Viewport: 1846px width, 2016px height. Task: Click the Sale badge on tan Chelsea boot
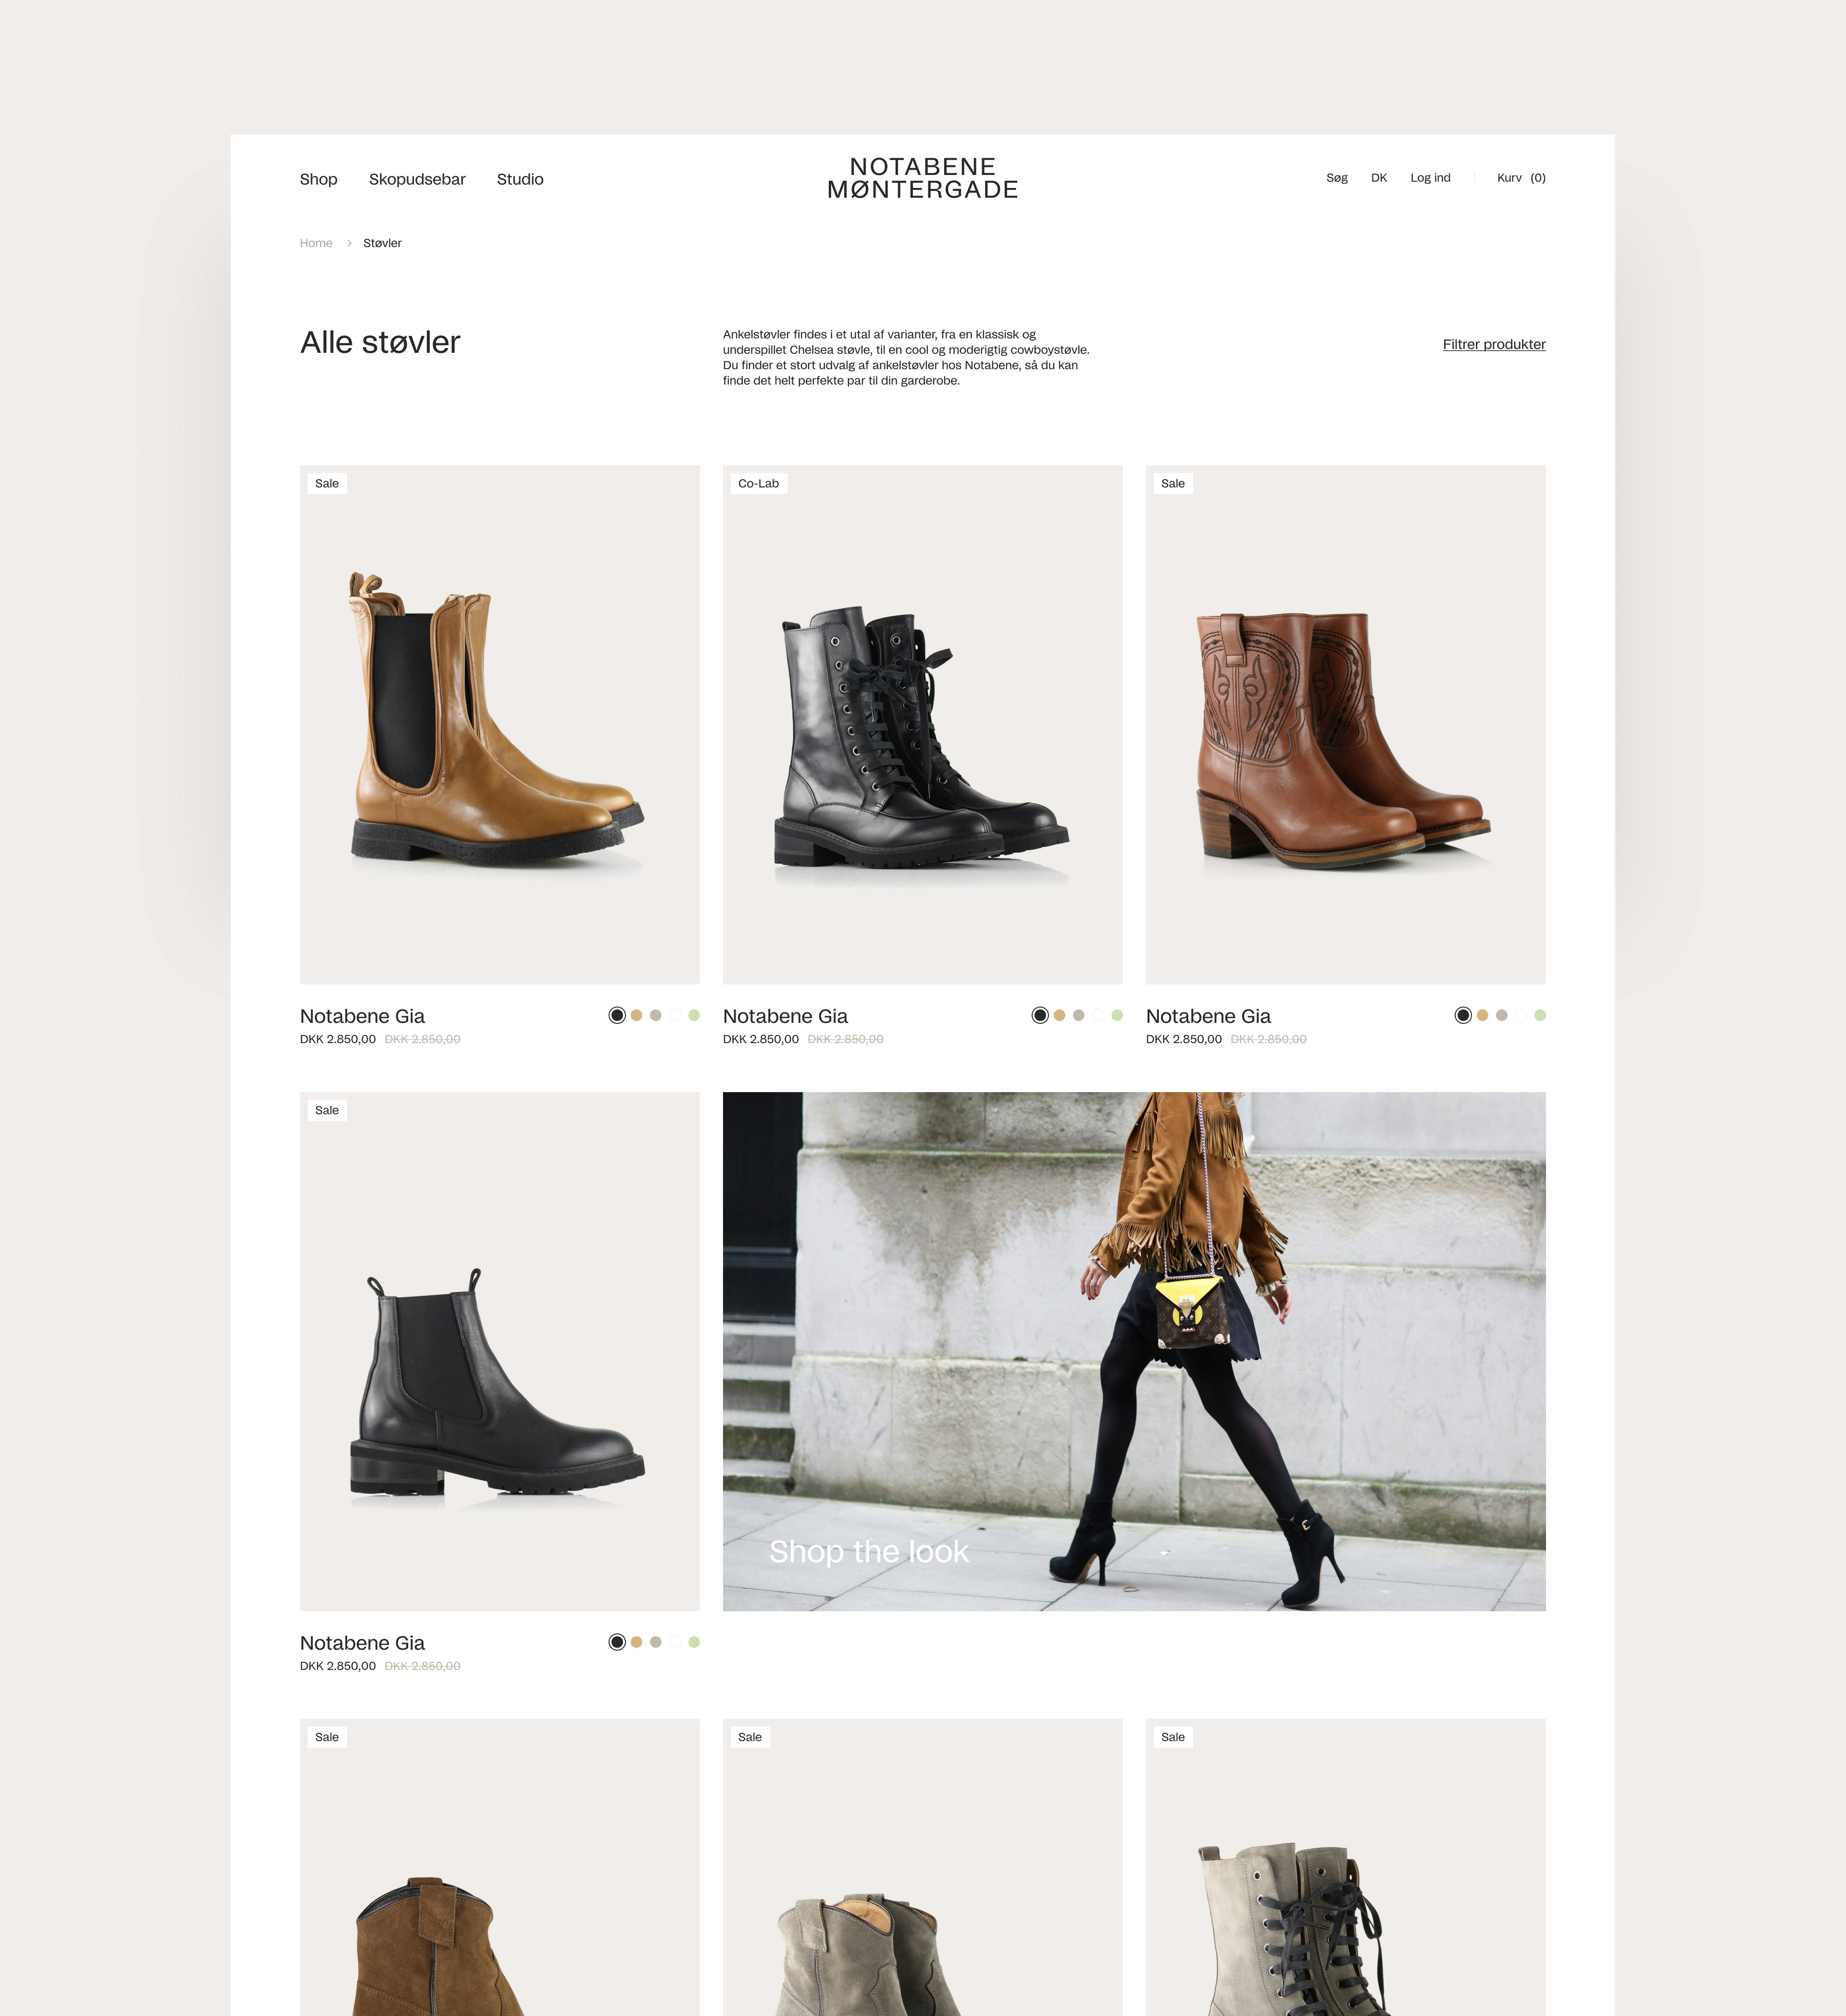[327, 483]
